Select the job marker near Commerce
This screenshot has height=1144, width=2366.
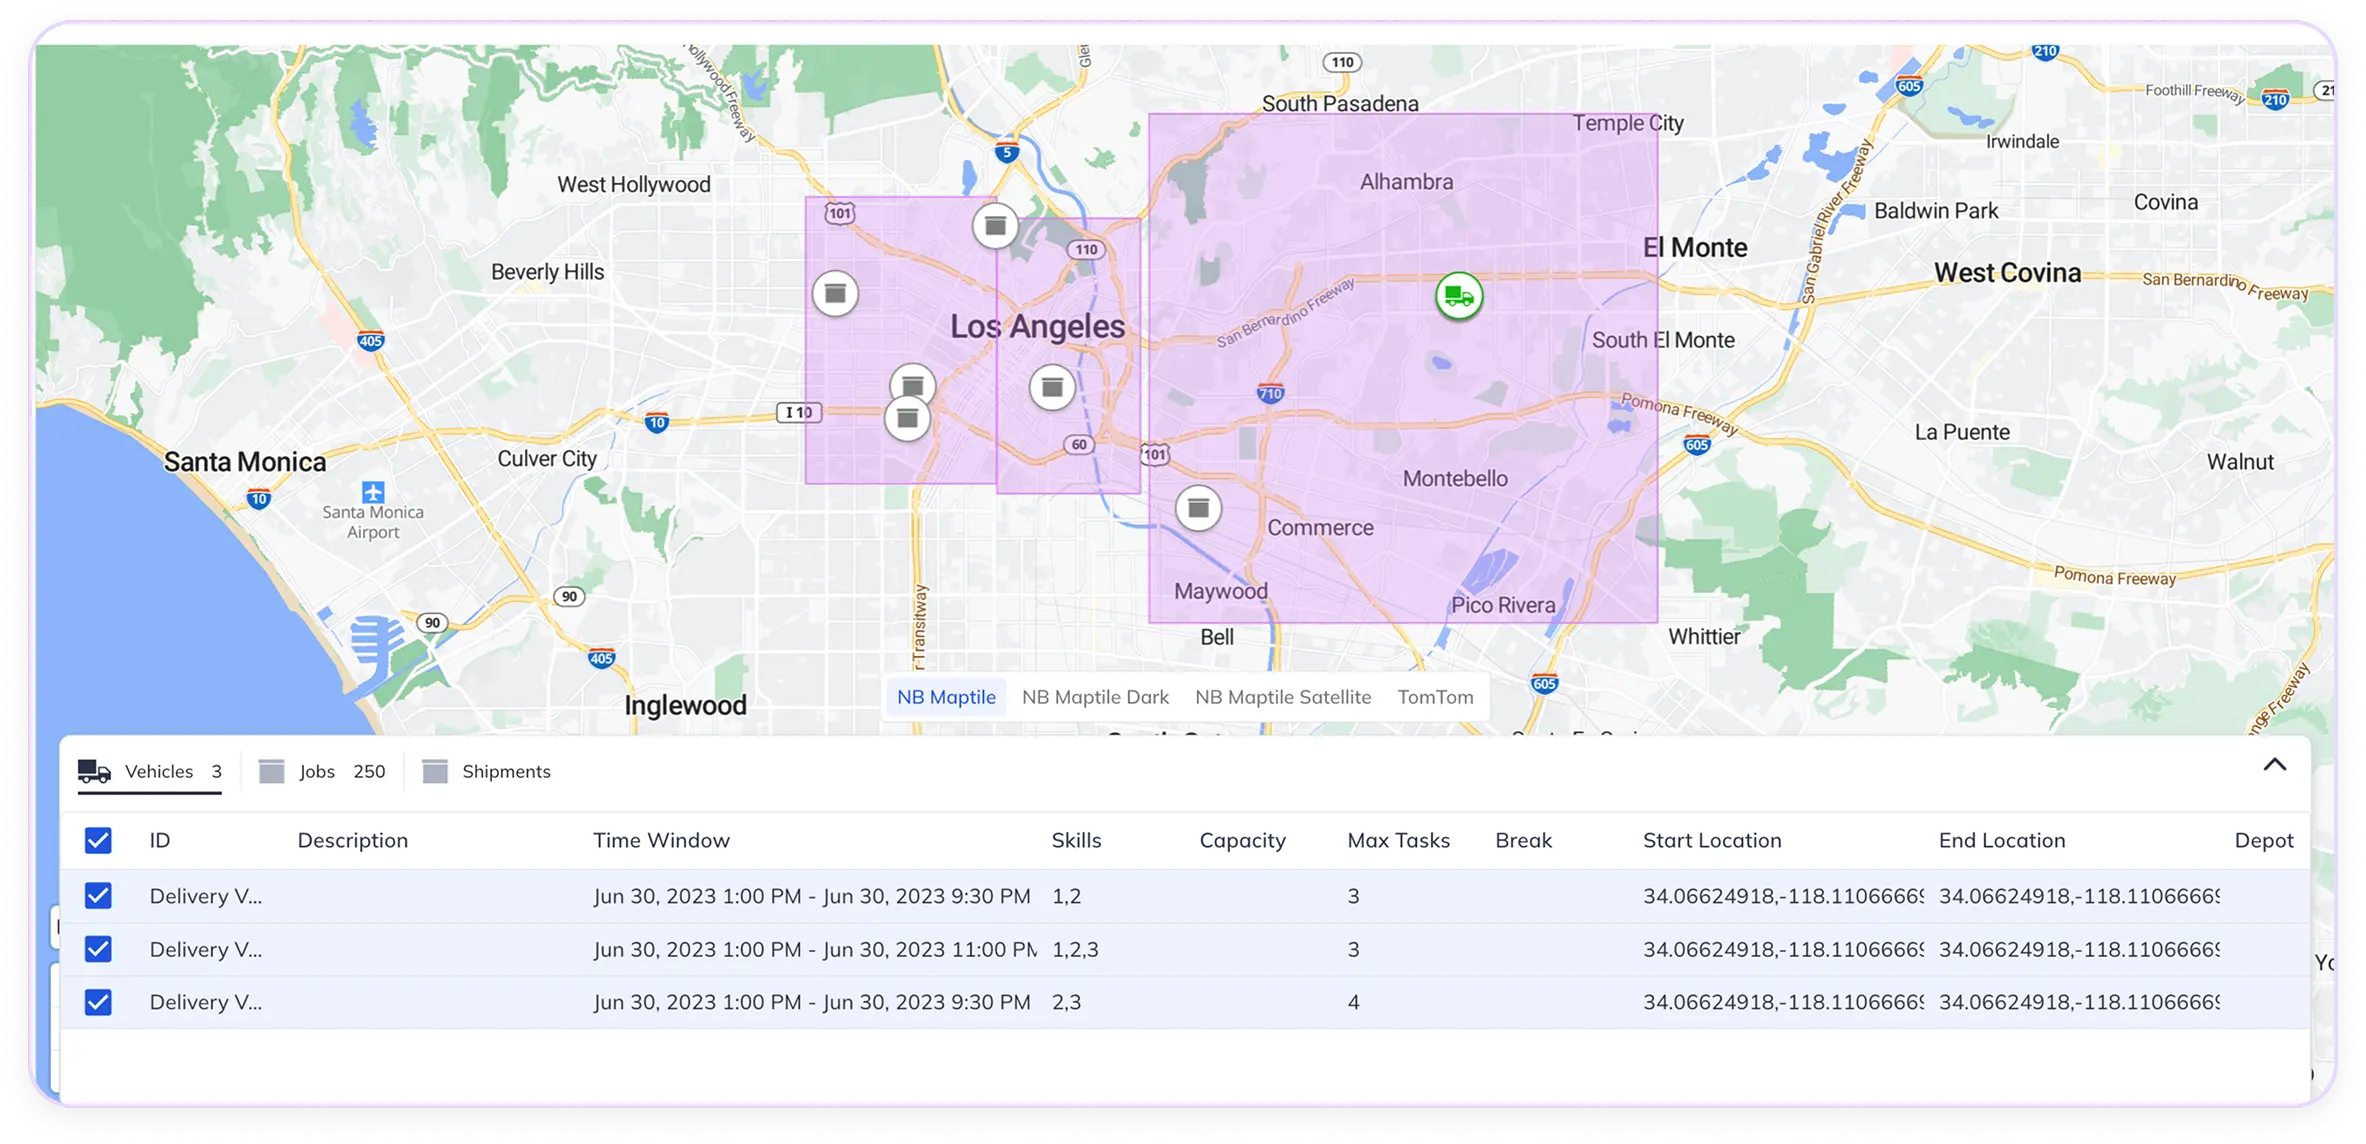pos(1198,508)
